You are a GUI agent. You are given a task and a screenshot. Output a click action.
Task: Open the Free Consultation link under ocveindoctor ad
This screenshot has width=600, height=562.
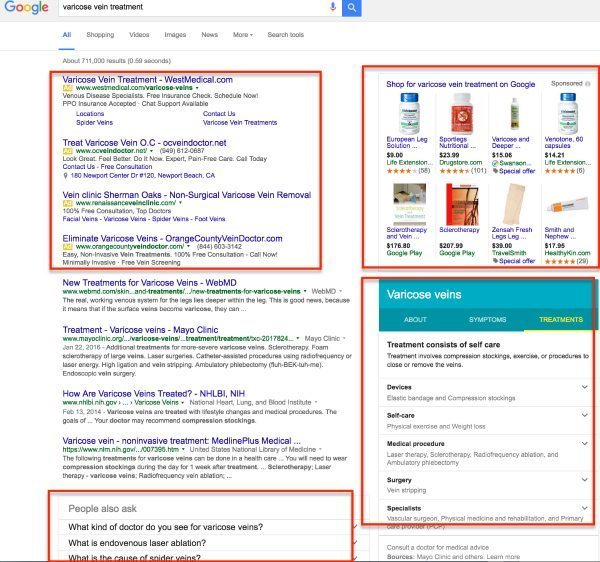pyautogui.click(x=126, y=167)
